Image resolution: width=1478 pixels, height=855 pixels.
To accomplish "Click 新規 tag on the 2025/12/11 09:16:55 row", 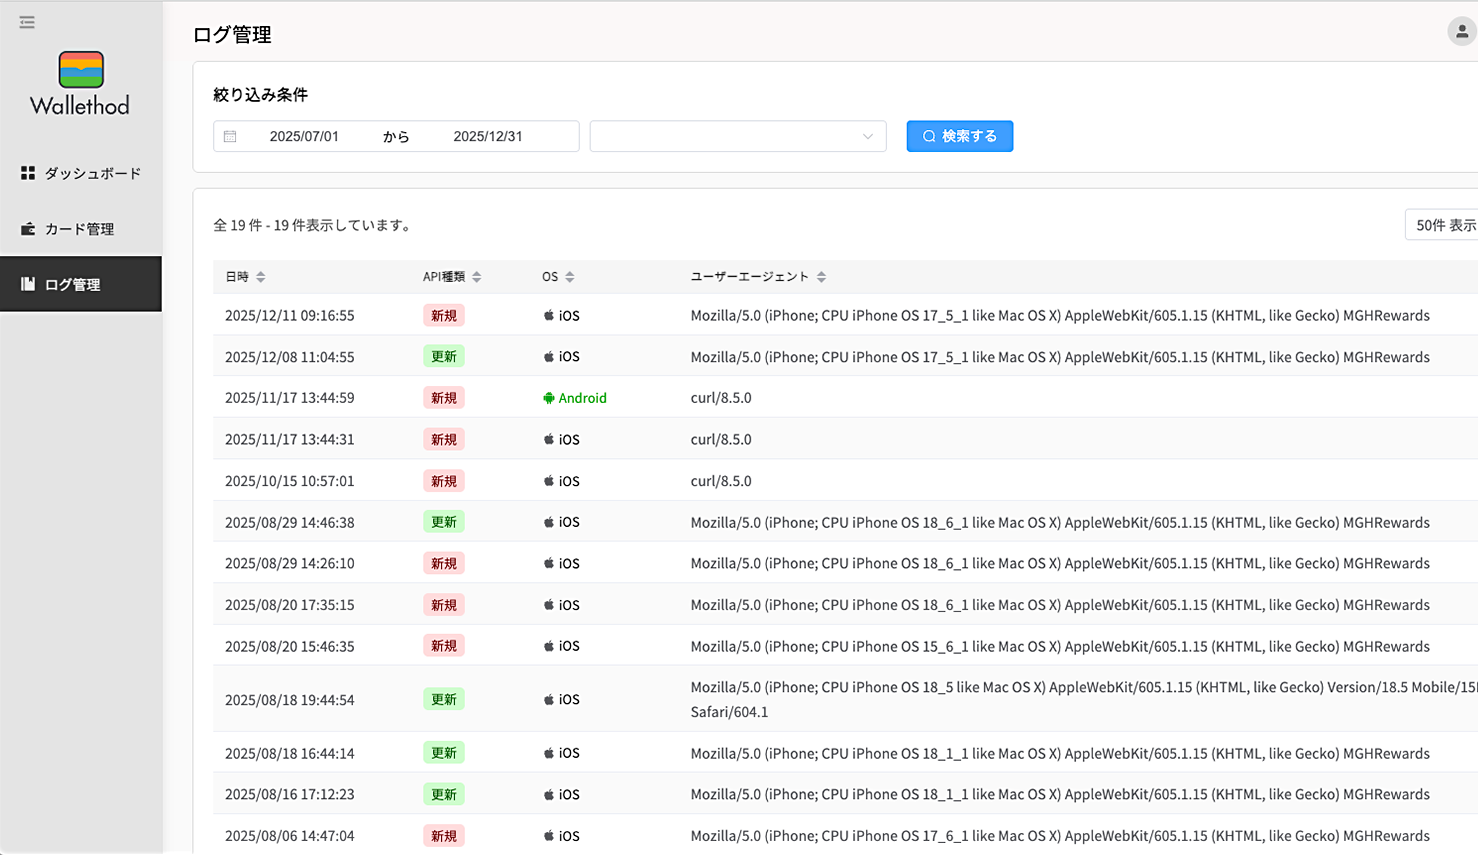I will click(443, 316).
